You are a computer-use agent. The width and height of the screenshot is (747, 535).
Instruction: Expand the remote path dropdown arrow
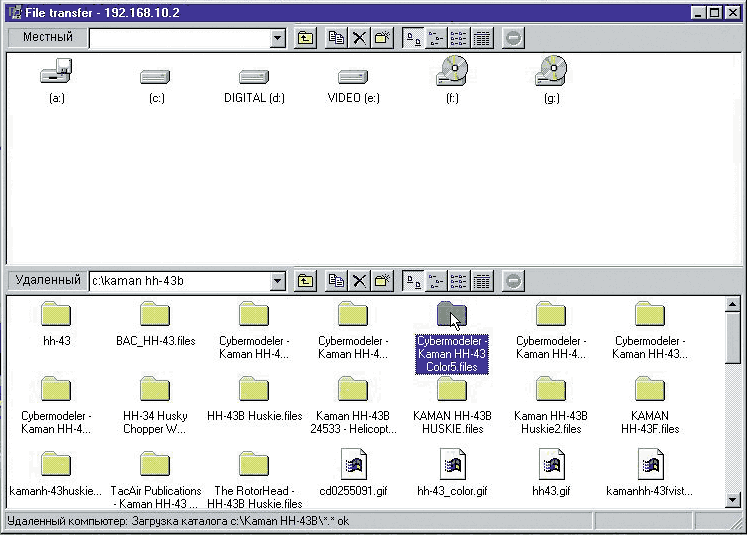278,282
